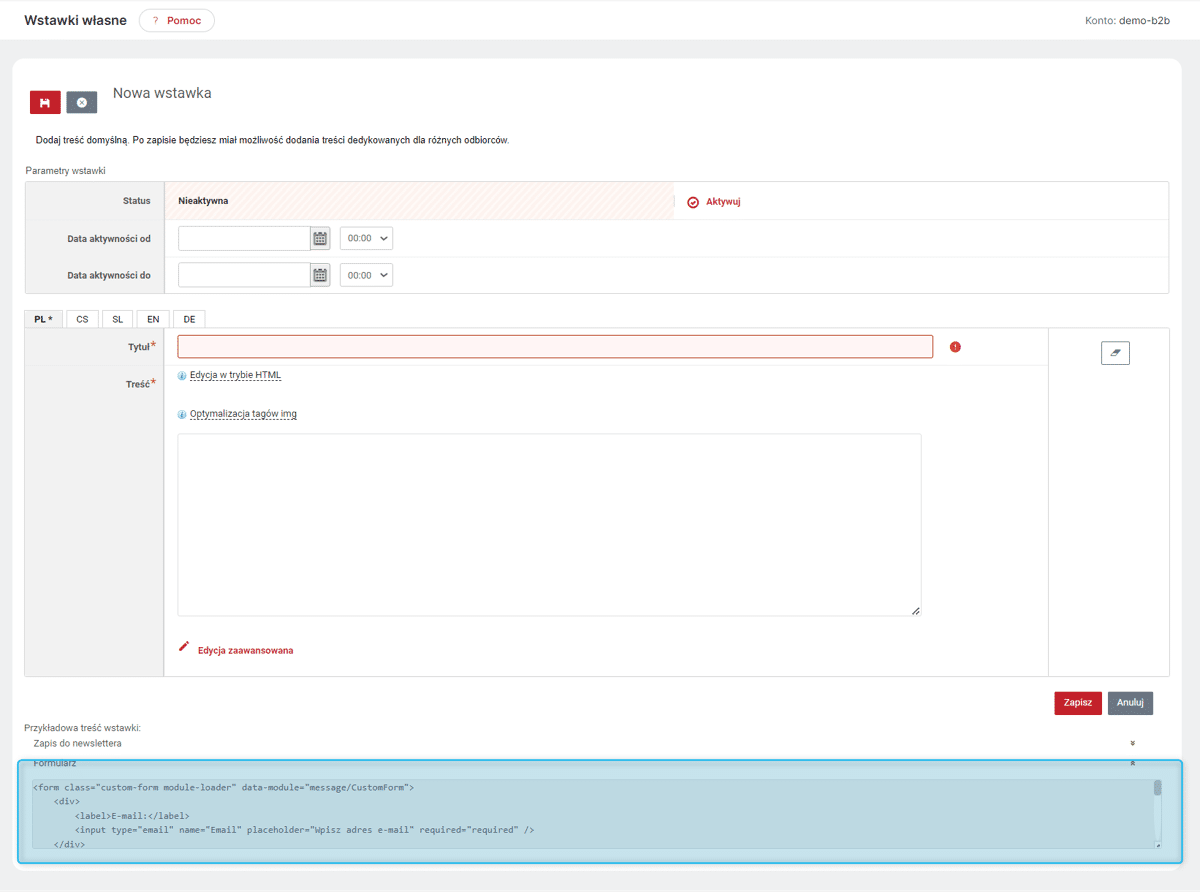
Task: Click the Anuluj button
Action: click(1130, 703)
